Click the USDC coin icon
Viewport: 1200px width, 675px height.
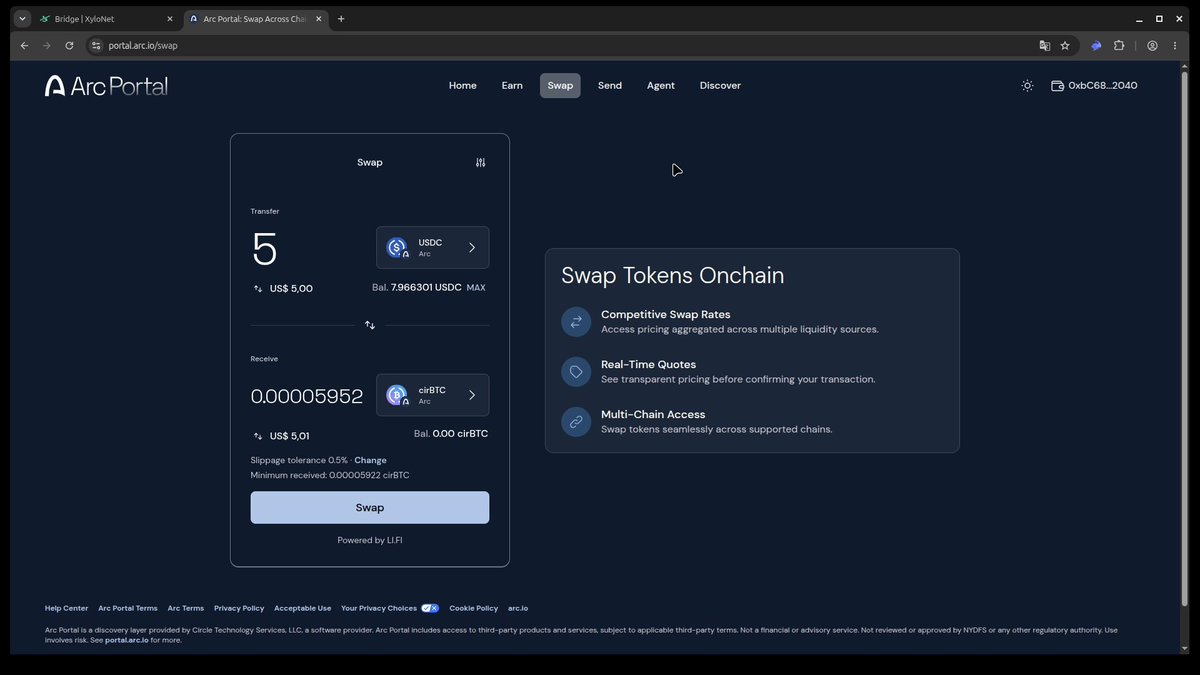coord(397,247)
